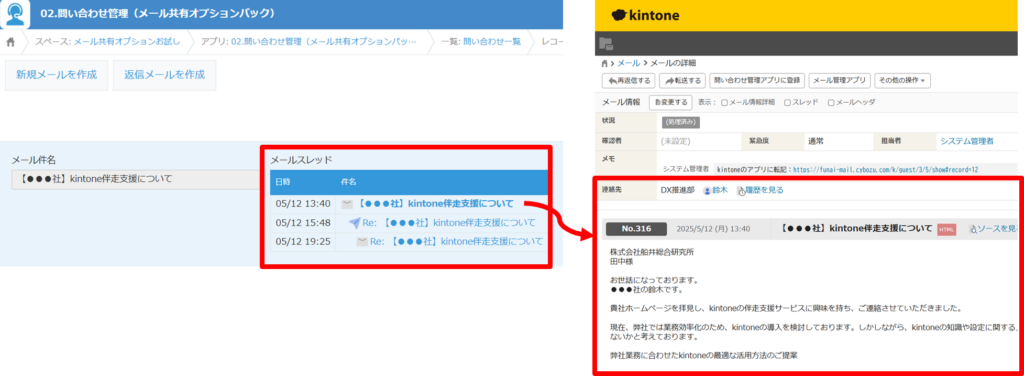Click the red HTML badge icon
The width and height of the screenshot is (1024, 376).
coord(947,229)
